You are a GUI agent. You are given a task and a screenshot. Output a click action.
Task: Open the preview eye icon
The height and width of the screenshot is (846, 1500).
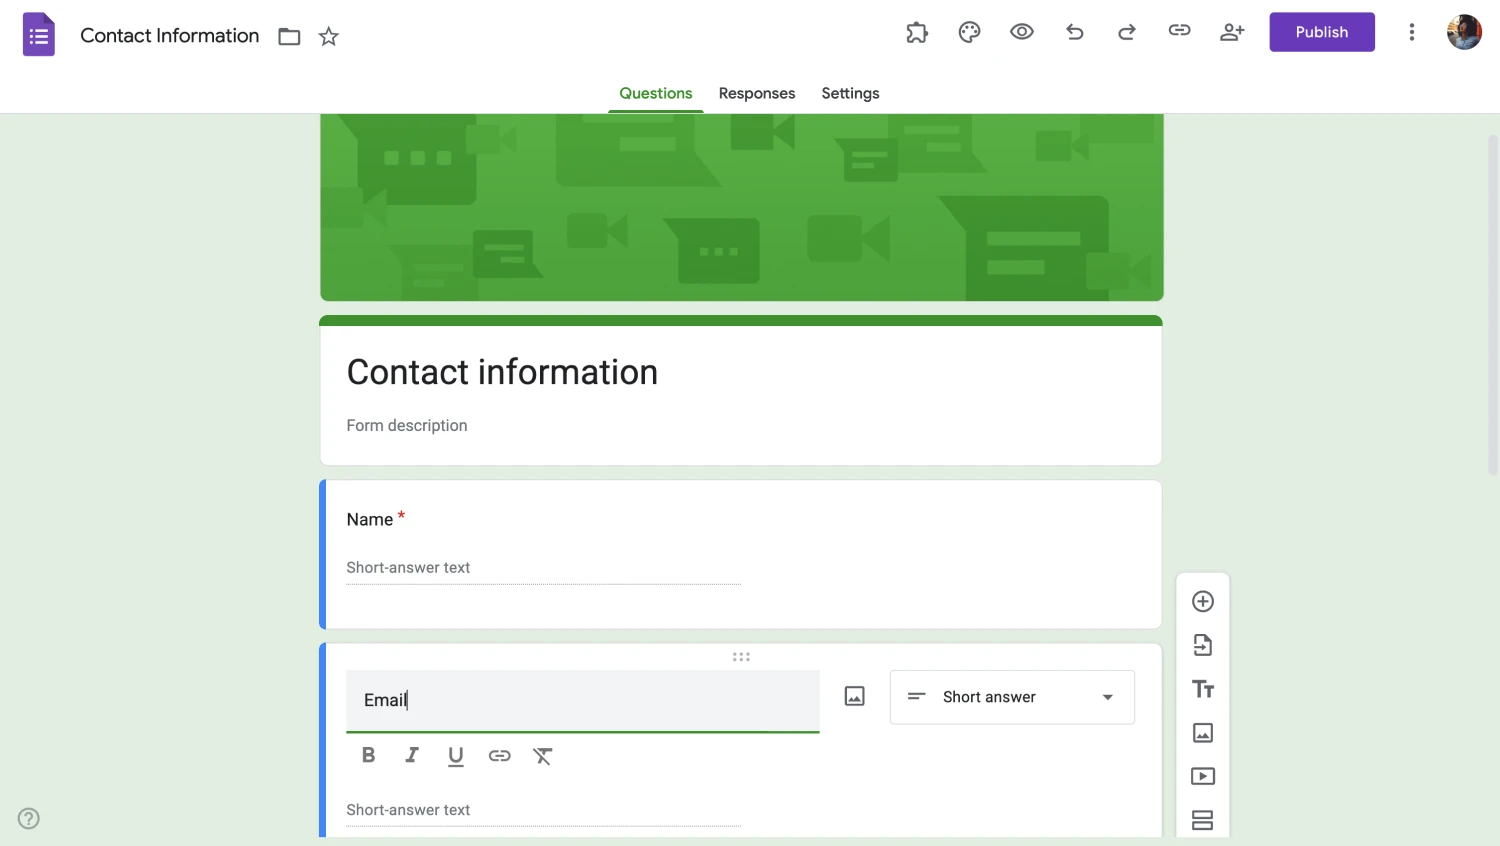pyautogui.click(x=1022, y=31)
